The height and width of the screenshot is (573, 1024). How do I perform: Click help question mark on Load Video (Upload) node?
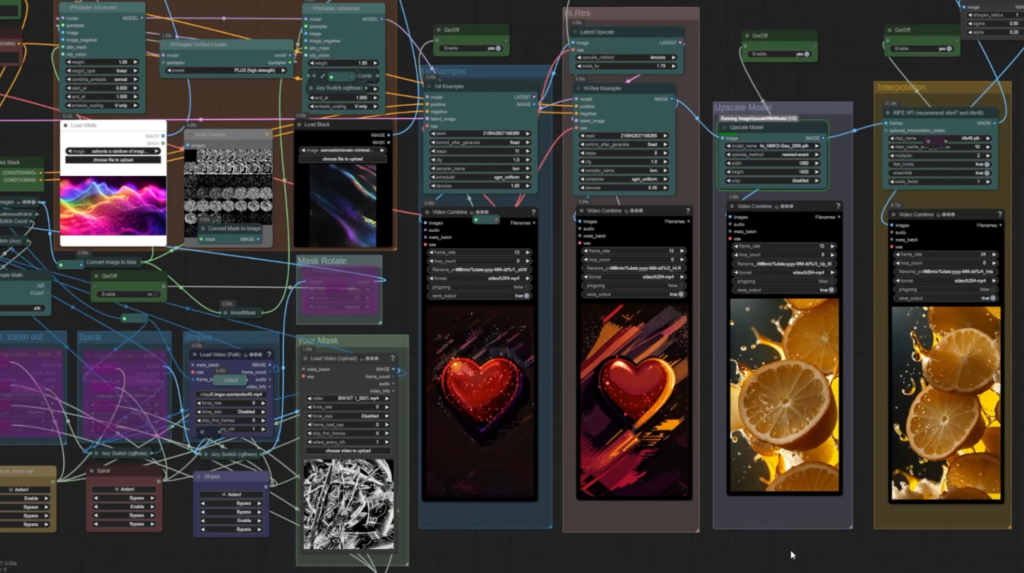coord(392,358)
